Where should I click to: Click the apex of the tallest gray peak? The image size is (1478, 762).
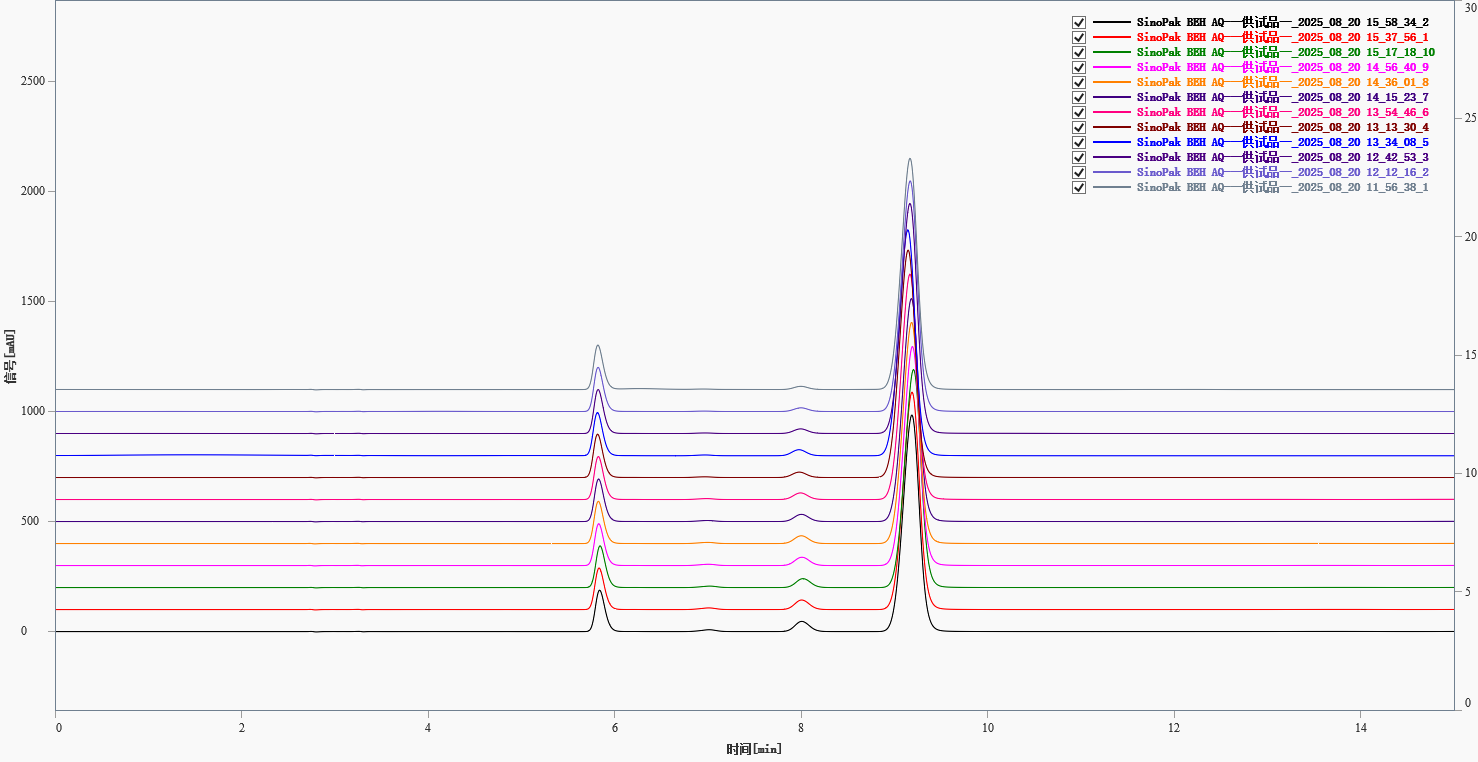coord(910,159)
